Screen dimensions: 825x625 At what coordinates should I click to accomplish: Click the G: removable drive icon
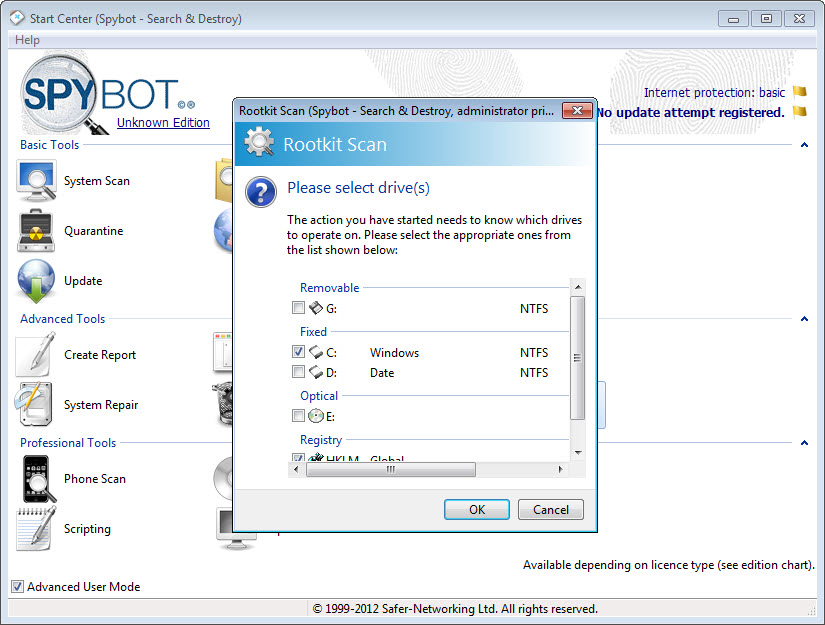pyautogui.click(x=316, y=308)
